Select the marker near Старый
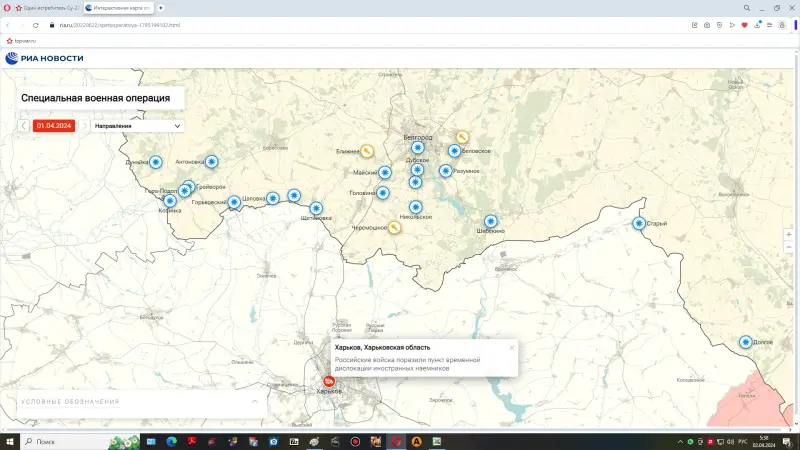 639,223
